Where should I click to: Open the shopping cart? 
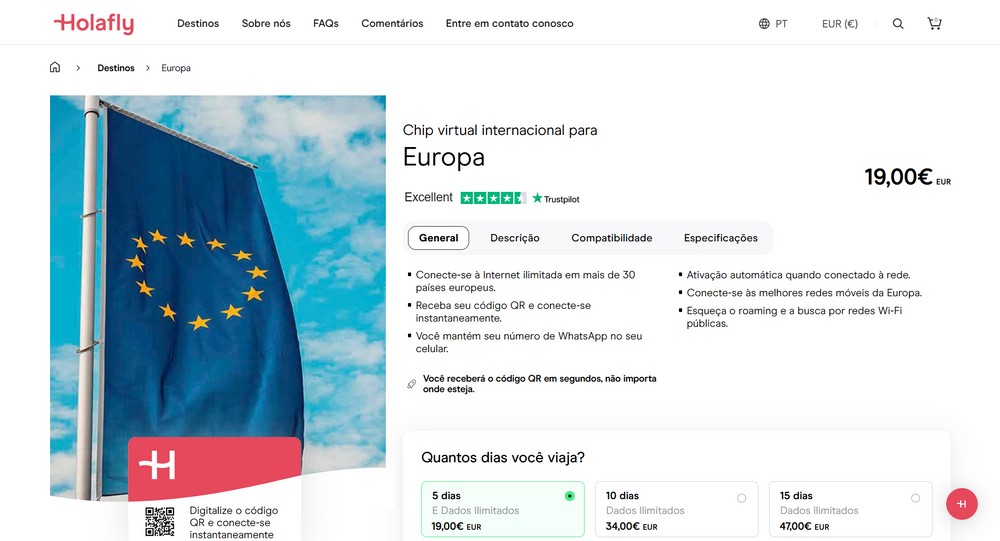tap(934, 24)
